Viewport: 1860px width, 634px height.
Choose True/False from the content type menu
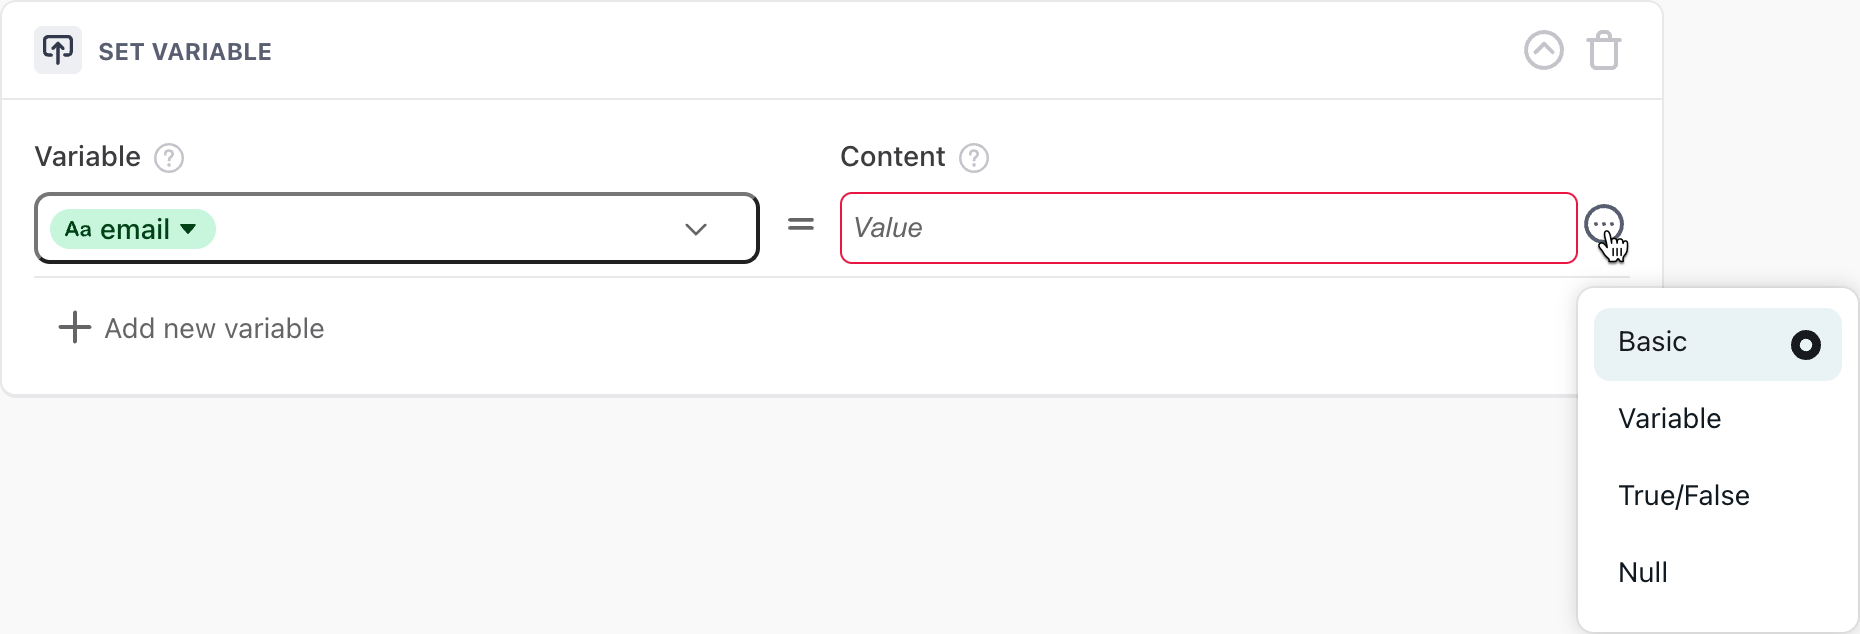1684,495
